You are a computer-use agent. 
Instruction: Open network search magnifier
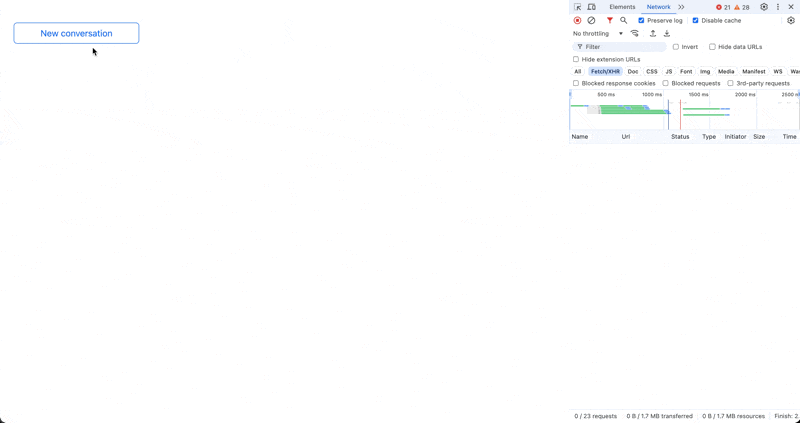click(623, 20)
